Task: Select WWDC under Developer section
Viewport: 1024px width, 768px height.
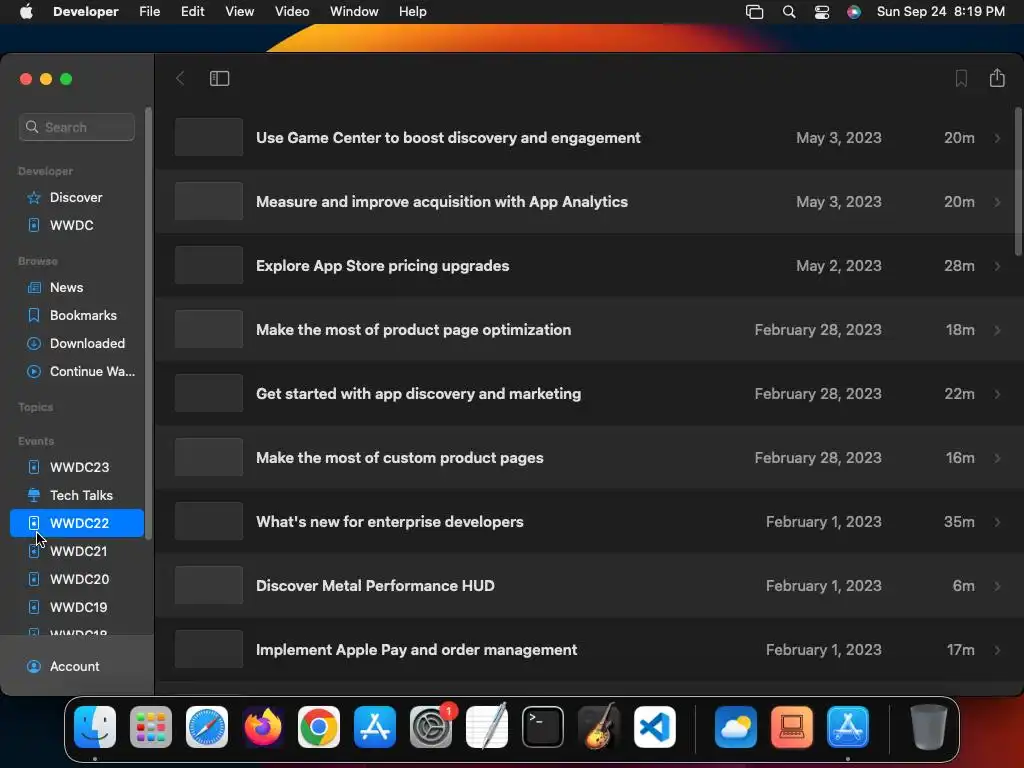Action: point(77,225)
